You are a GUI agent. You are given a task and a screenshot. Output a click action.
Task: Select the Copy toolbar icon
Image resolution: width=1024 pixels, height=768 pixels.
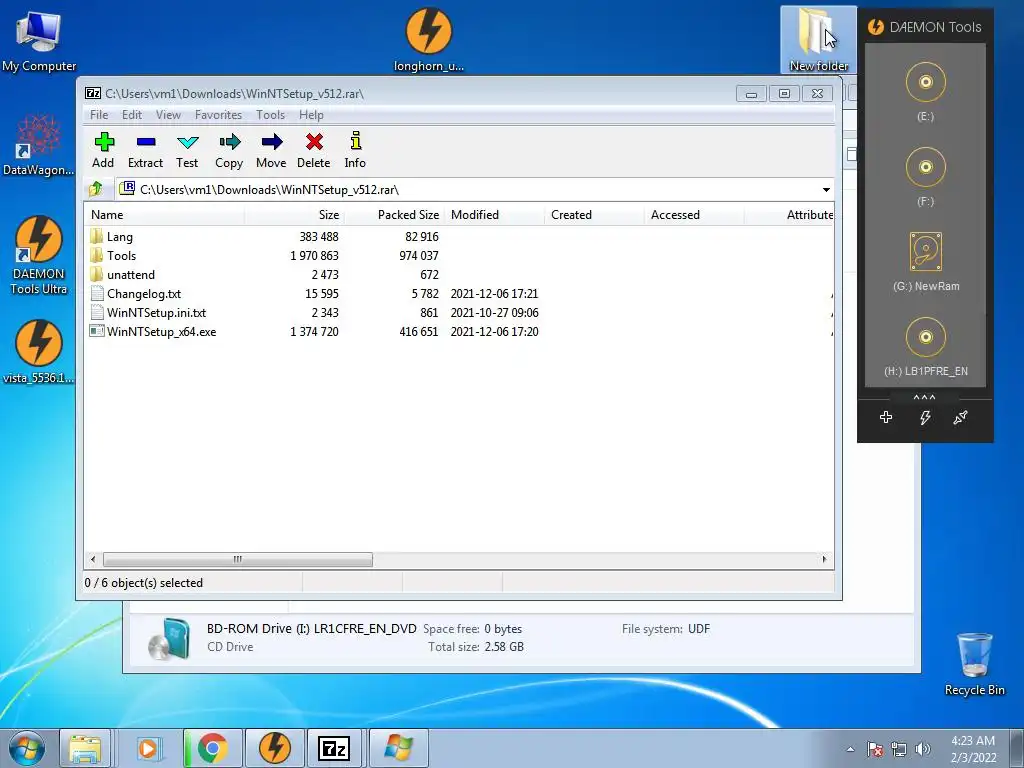(x=229, y=150)
